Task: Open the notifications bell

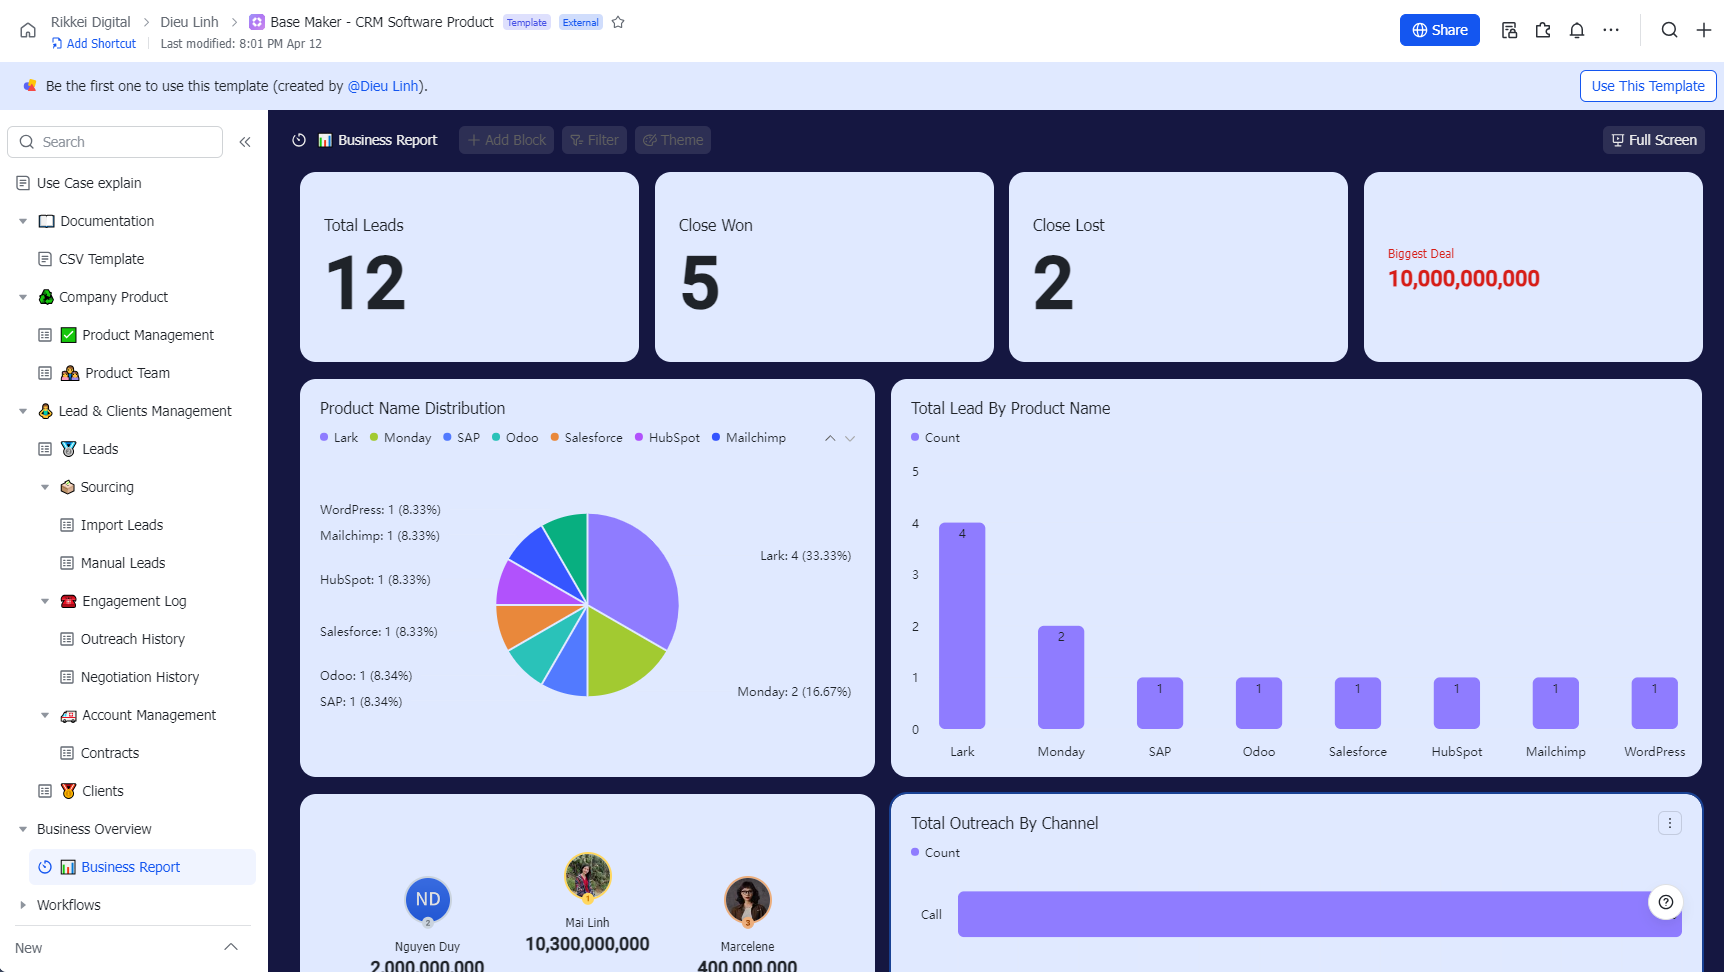Action: (1577, 30)
